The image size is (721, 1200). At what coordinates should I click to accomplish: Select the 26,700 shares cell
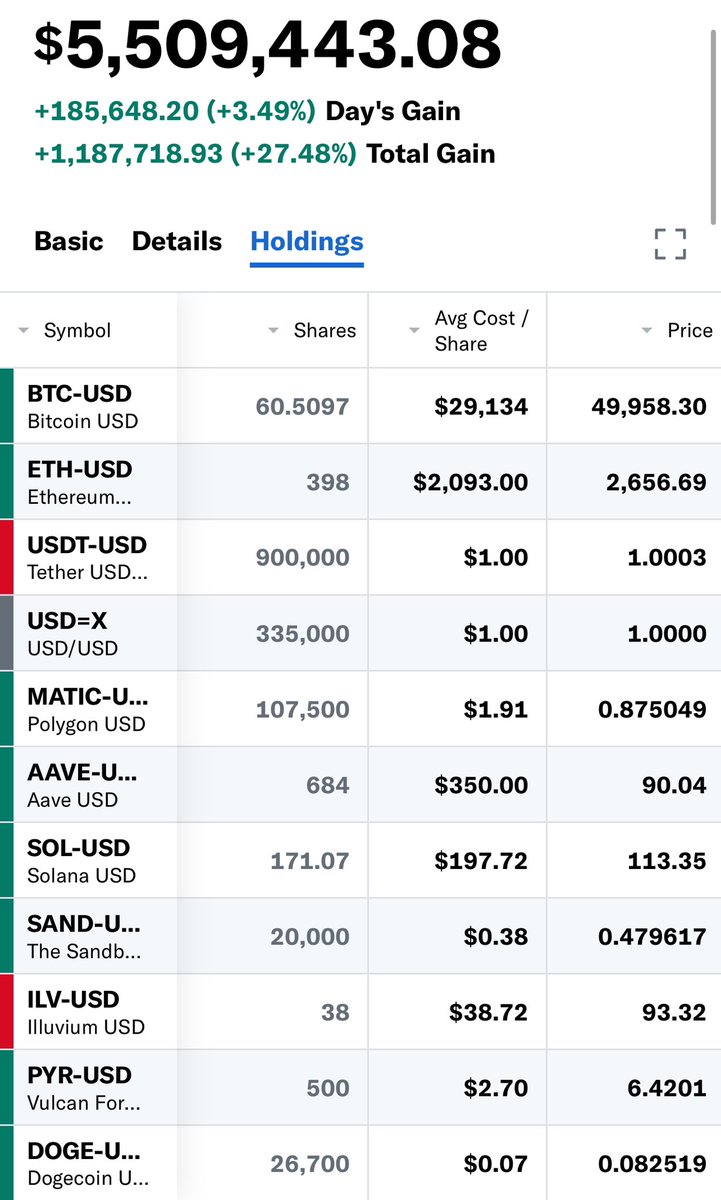(x=273, y=1163)
